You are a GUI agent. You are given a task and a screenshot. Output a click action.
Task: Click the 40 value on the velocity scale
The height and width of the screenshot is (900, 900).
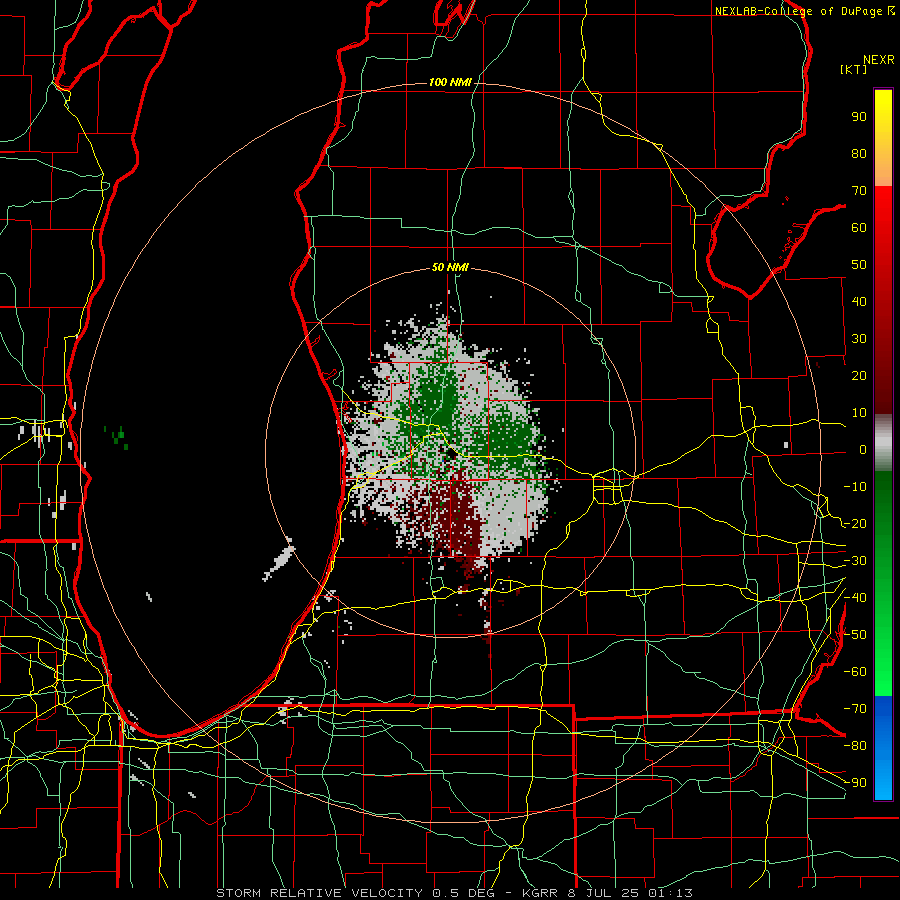[859, 302]
